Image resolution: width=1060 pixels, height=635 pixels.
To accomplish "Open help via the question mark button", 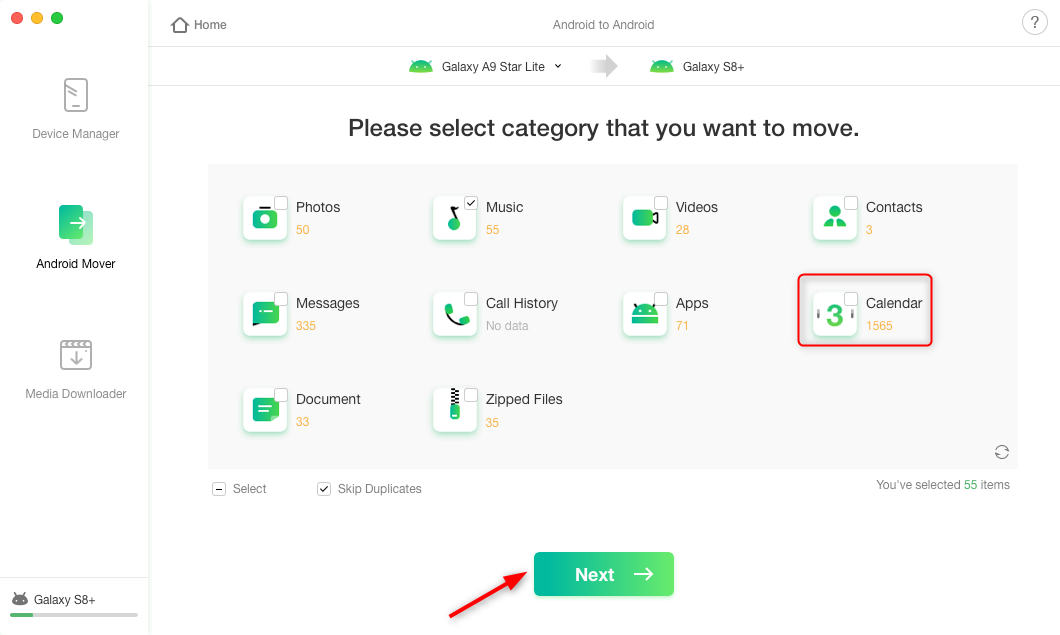I will click(1034, 21).
